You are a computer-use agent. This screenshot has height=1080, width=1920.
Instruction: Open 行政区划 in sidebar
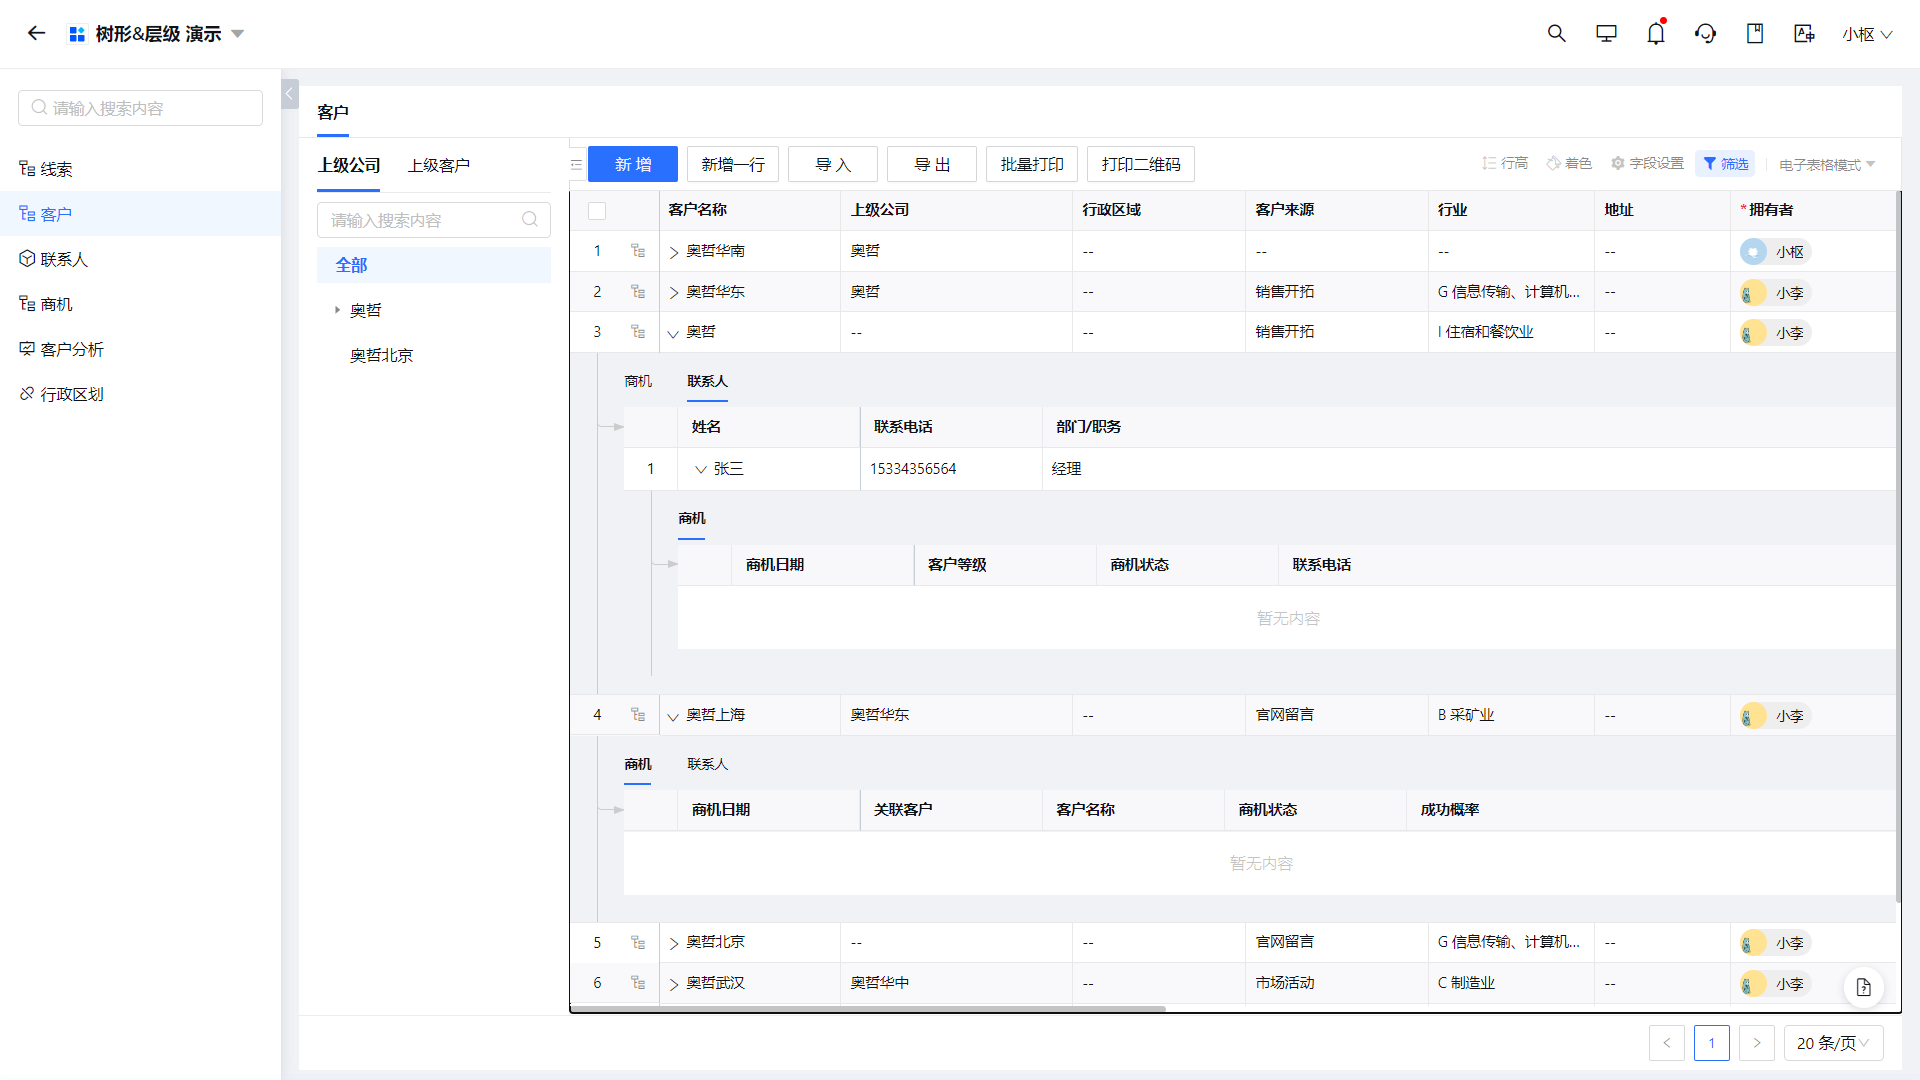point(140,394)
